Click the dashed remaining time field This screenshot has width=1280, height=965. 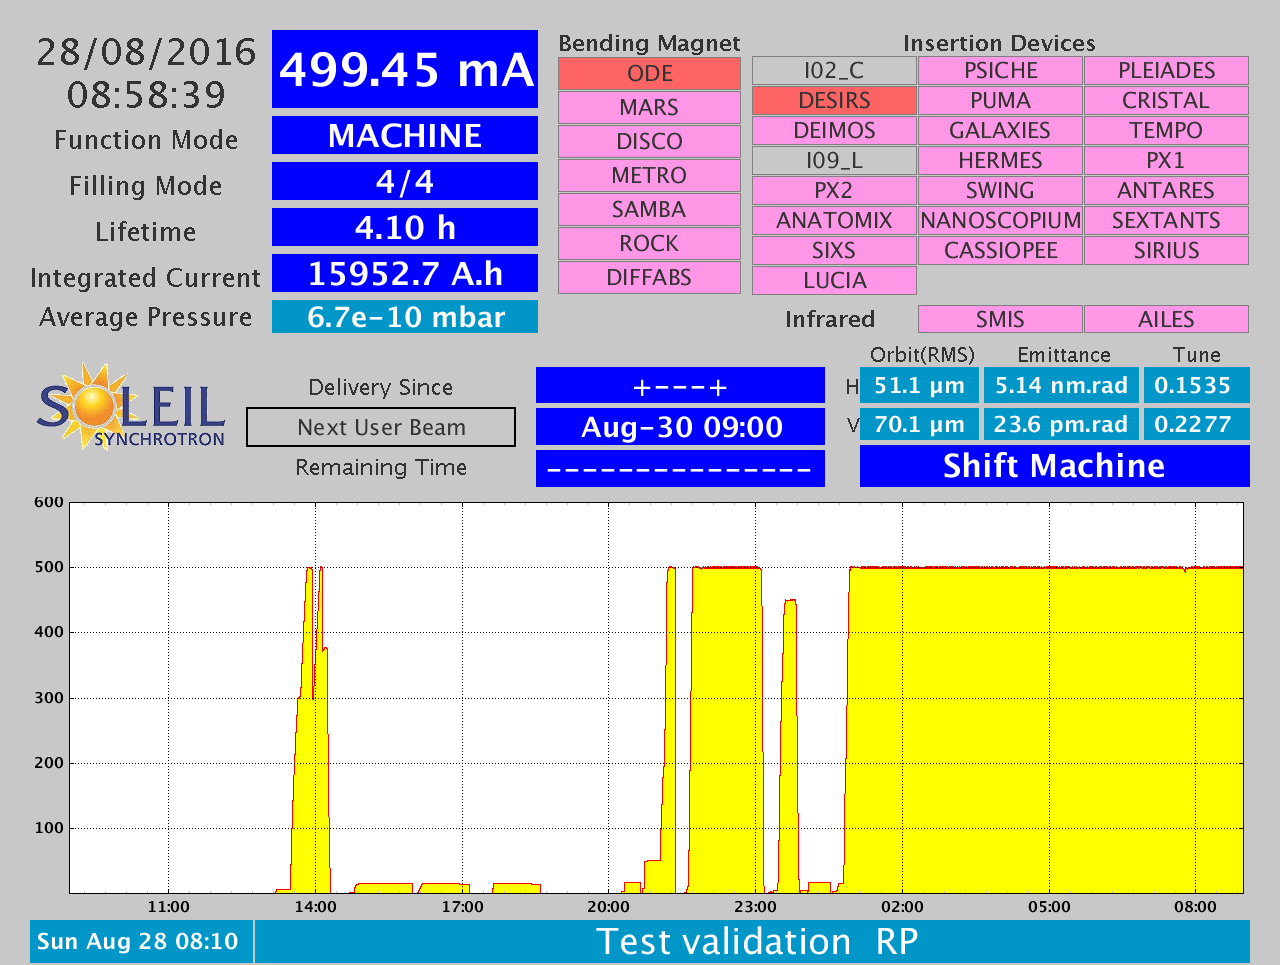pyautogui.click(x=680, y=468)
